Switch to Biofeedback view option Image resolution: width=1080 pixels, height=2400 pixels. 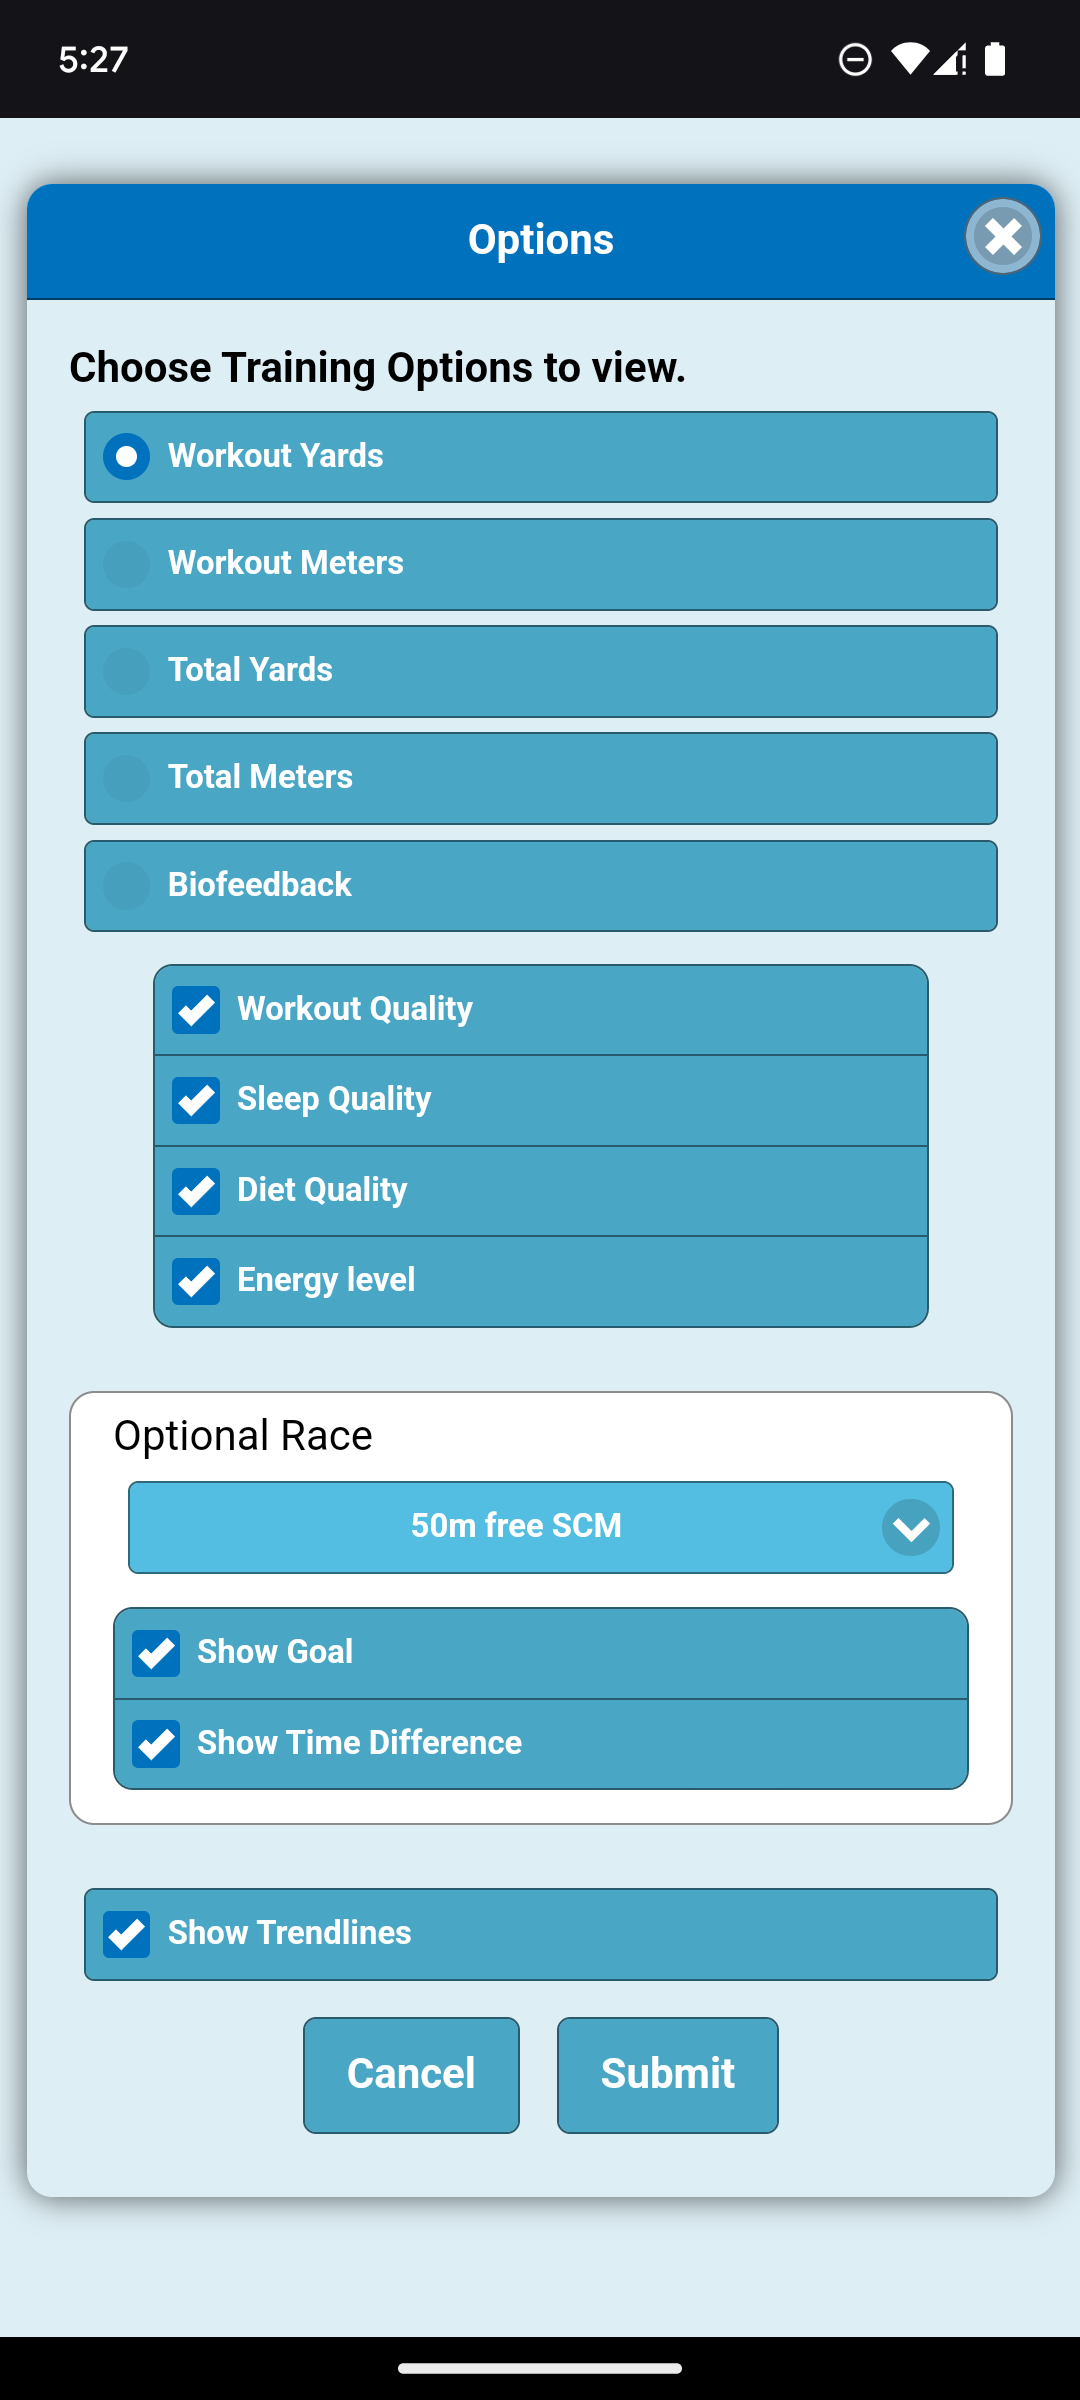[x=127, y=886]
